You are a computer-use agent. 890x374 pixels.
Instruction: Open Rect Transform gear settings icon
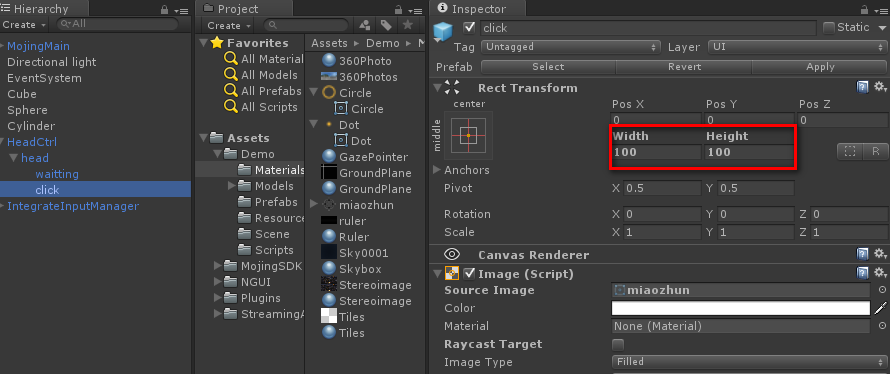pyautogui.click(x=879, y=87)
